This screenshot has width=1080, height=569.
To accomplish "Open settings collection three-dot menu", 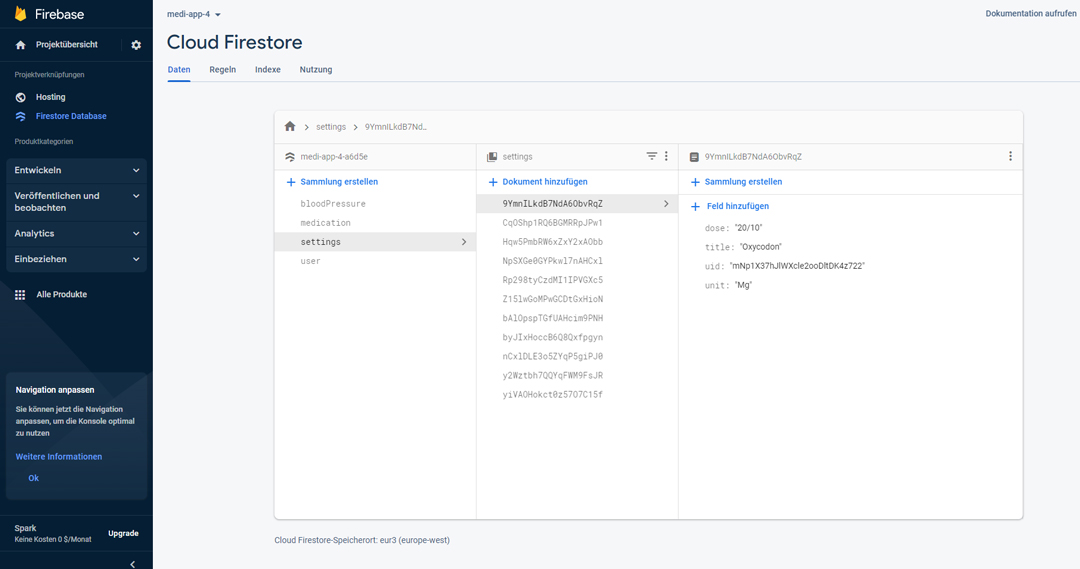I will click(666, 156).
